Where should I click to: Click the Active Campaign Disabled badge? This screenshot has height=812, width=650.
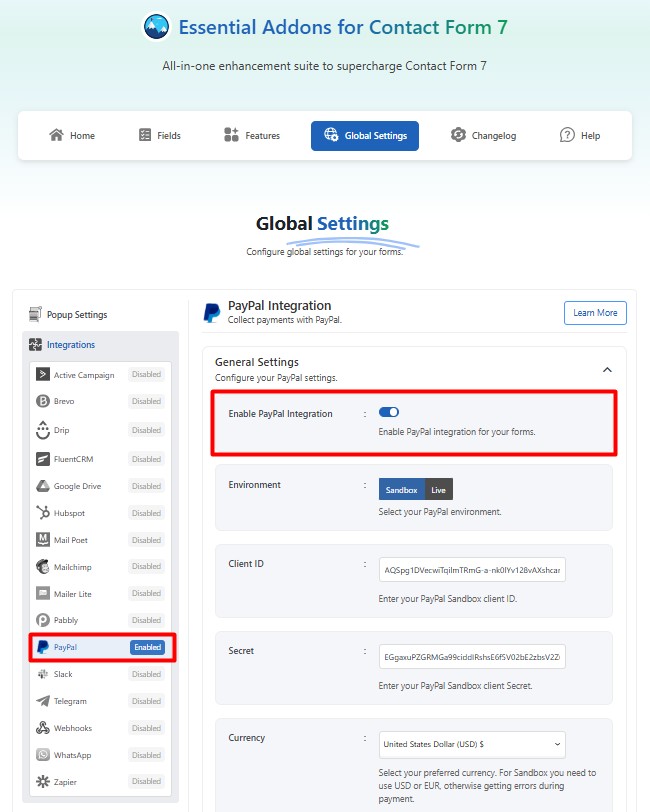[x=147, y=374]
